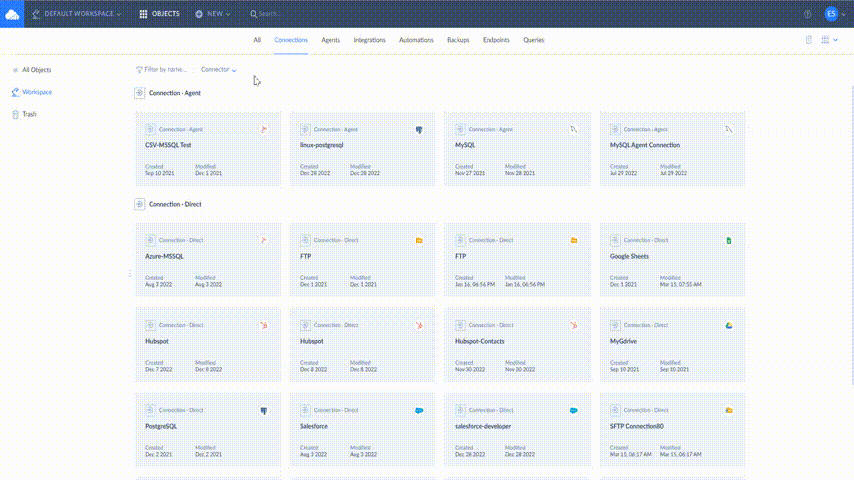Expand the Connector filter dropdown
Screen dimensions: 854x480
[218, 70]
